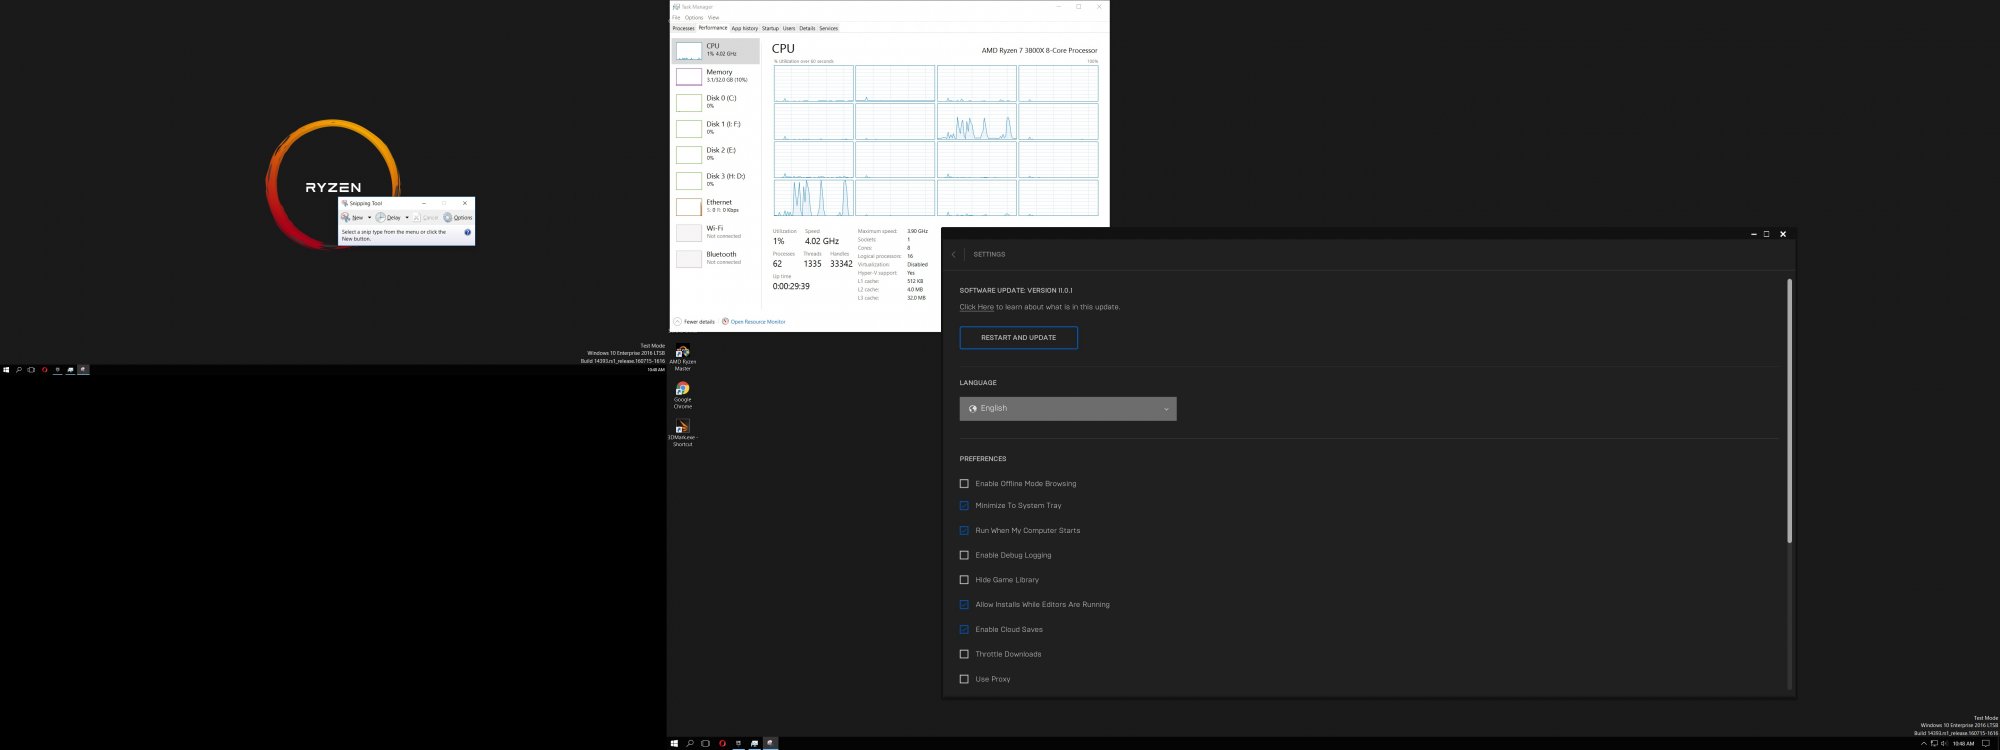
Task: Enable Offline Mode Browsing checkbox
Action: [x=964, y=484]
